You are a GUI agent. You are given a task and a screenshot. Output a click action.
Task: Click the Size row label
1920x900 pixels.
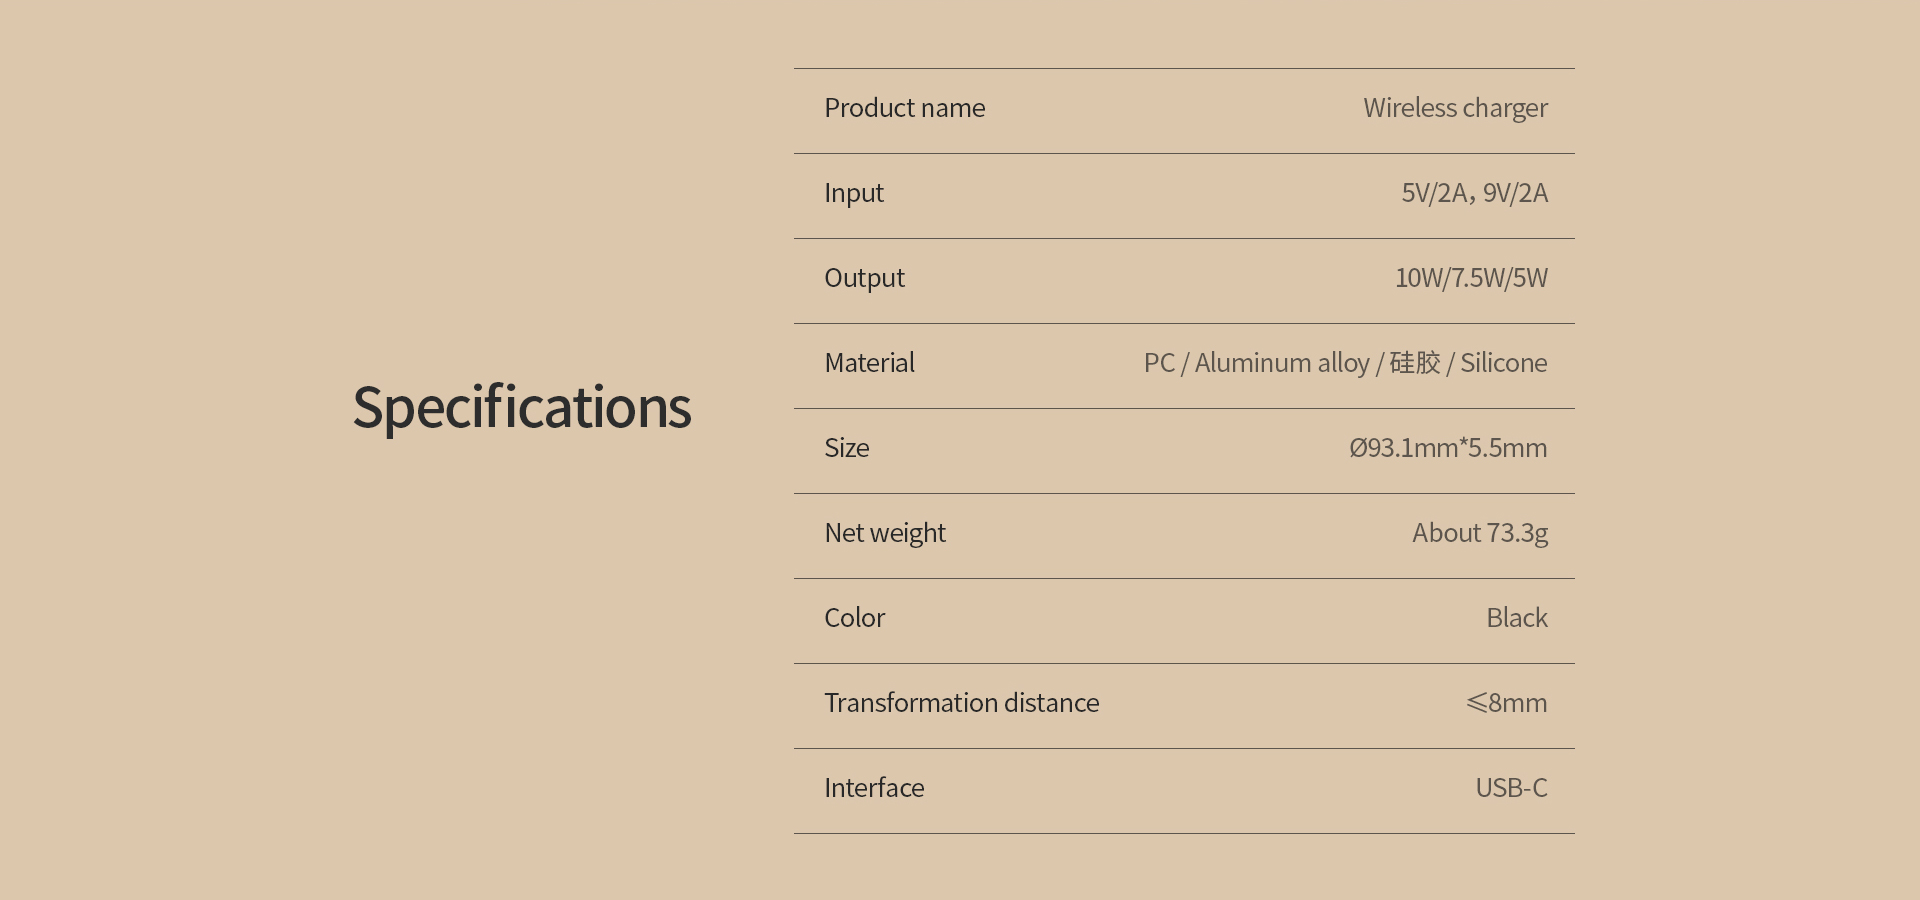tap(846, 448)
